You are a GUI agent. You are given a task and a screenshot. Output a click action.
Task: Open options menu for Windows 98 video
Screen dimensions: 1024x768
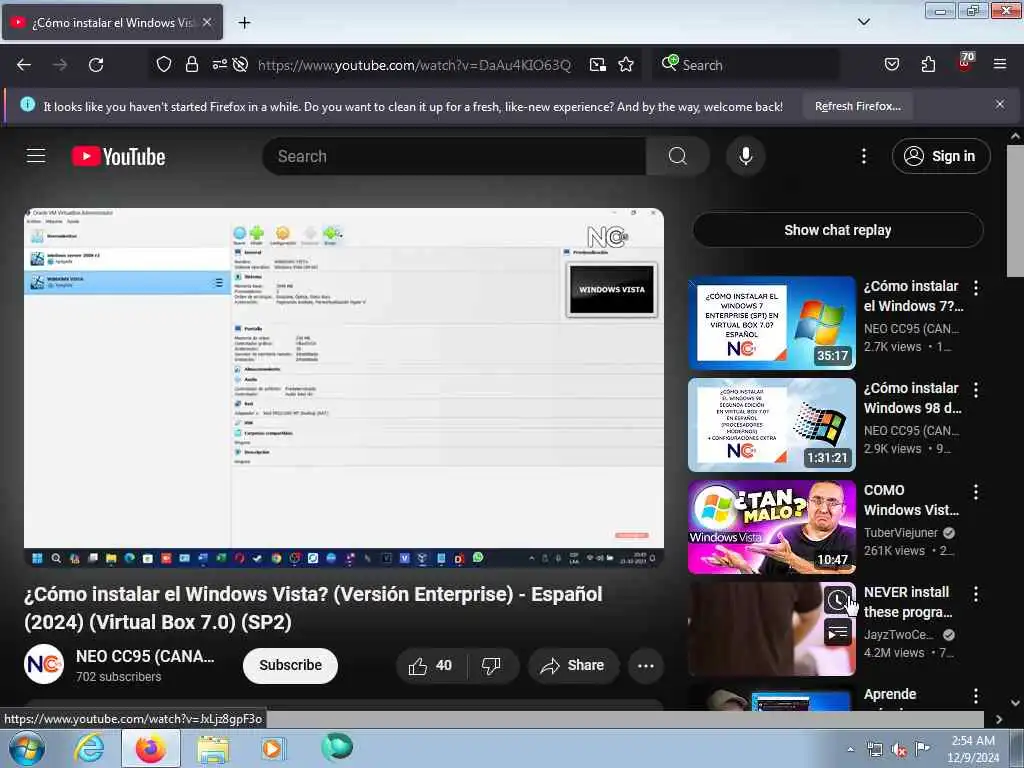(x=976, y=389)
